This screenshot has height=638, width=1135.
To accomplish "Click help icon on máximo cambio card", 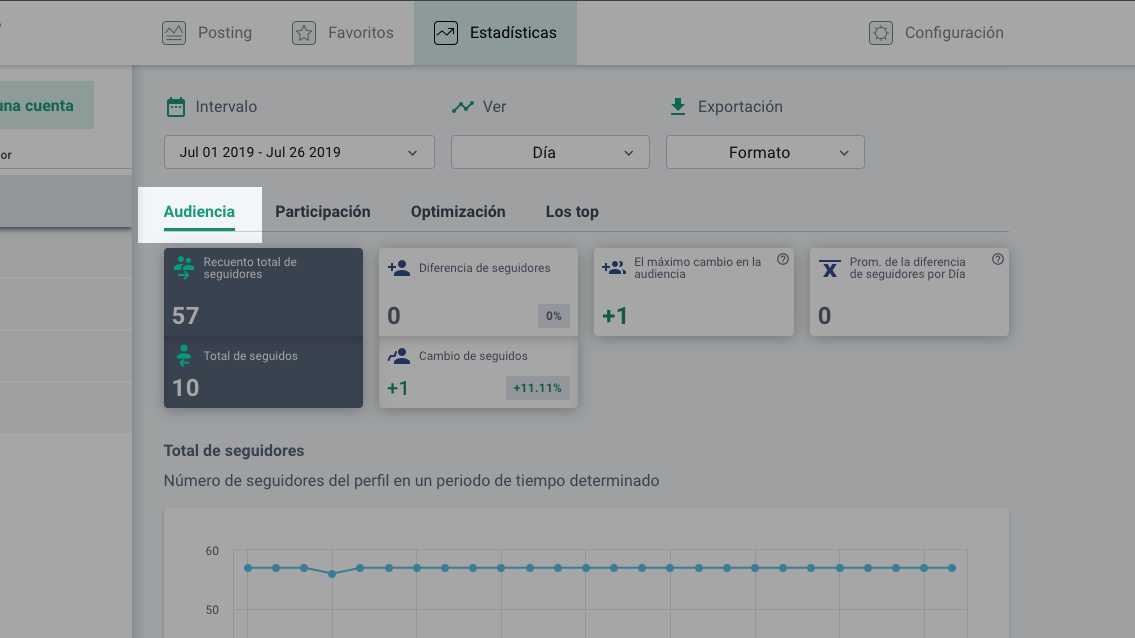I will pos(783,260).
